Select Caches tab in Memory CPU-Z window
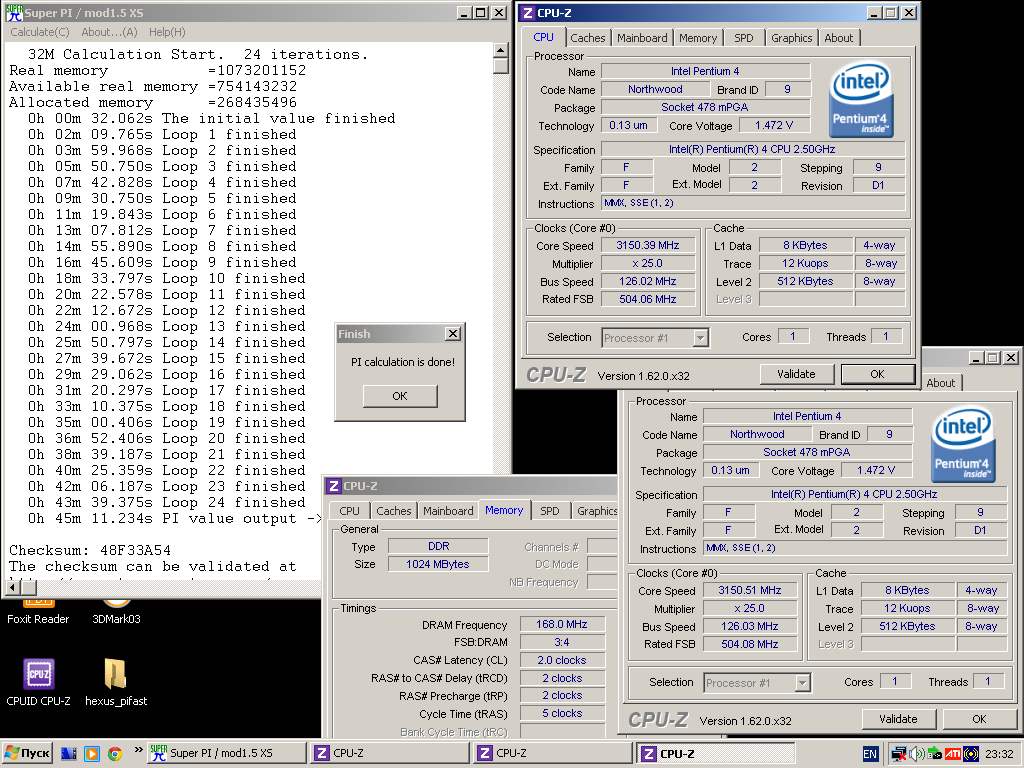1024x768 pixels. pos(394,511)
